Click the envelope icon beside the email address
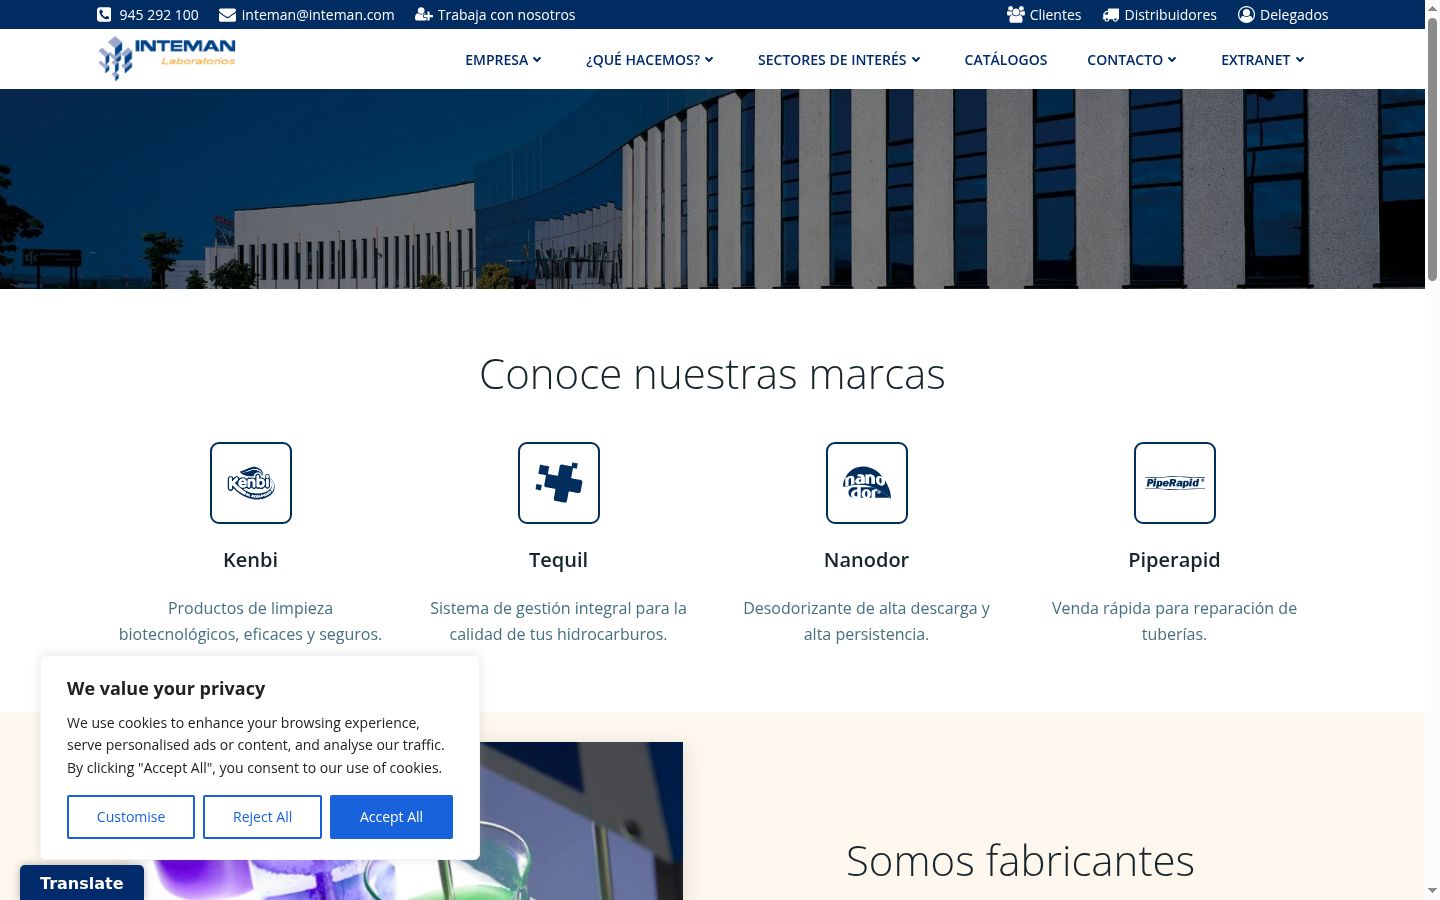The image size is (1440, 900). pos(227,15)
